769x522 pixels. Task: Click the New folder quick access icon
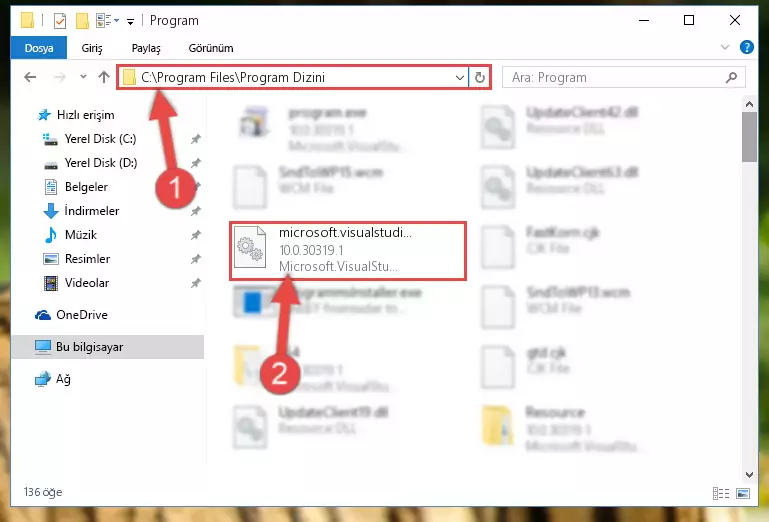pos(82,21)
